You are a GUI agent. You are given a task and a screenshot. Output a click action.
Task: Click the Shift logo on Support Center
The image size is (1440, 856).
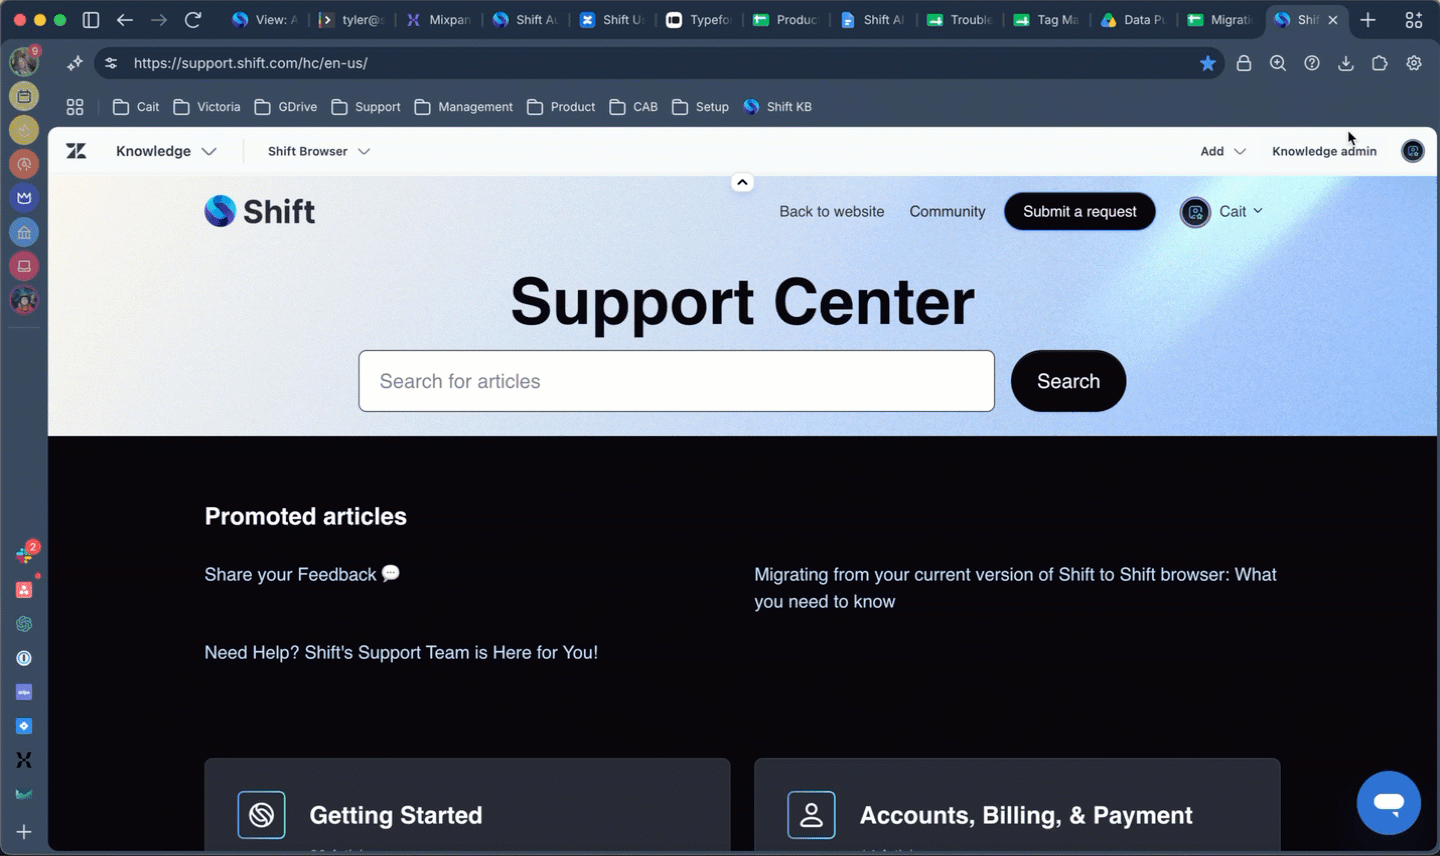260,211
